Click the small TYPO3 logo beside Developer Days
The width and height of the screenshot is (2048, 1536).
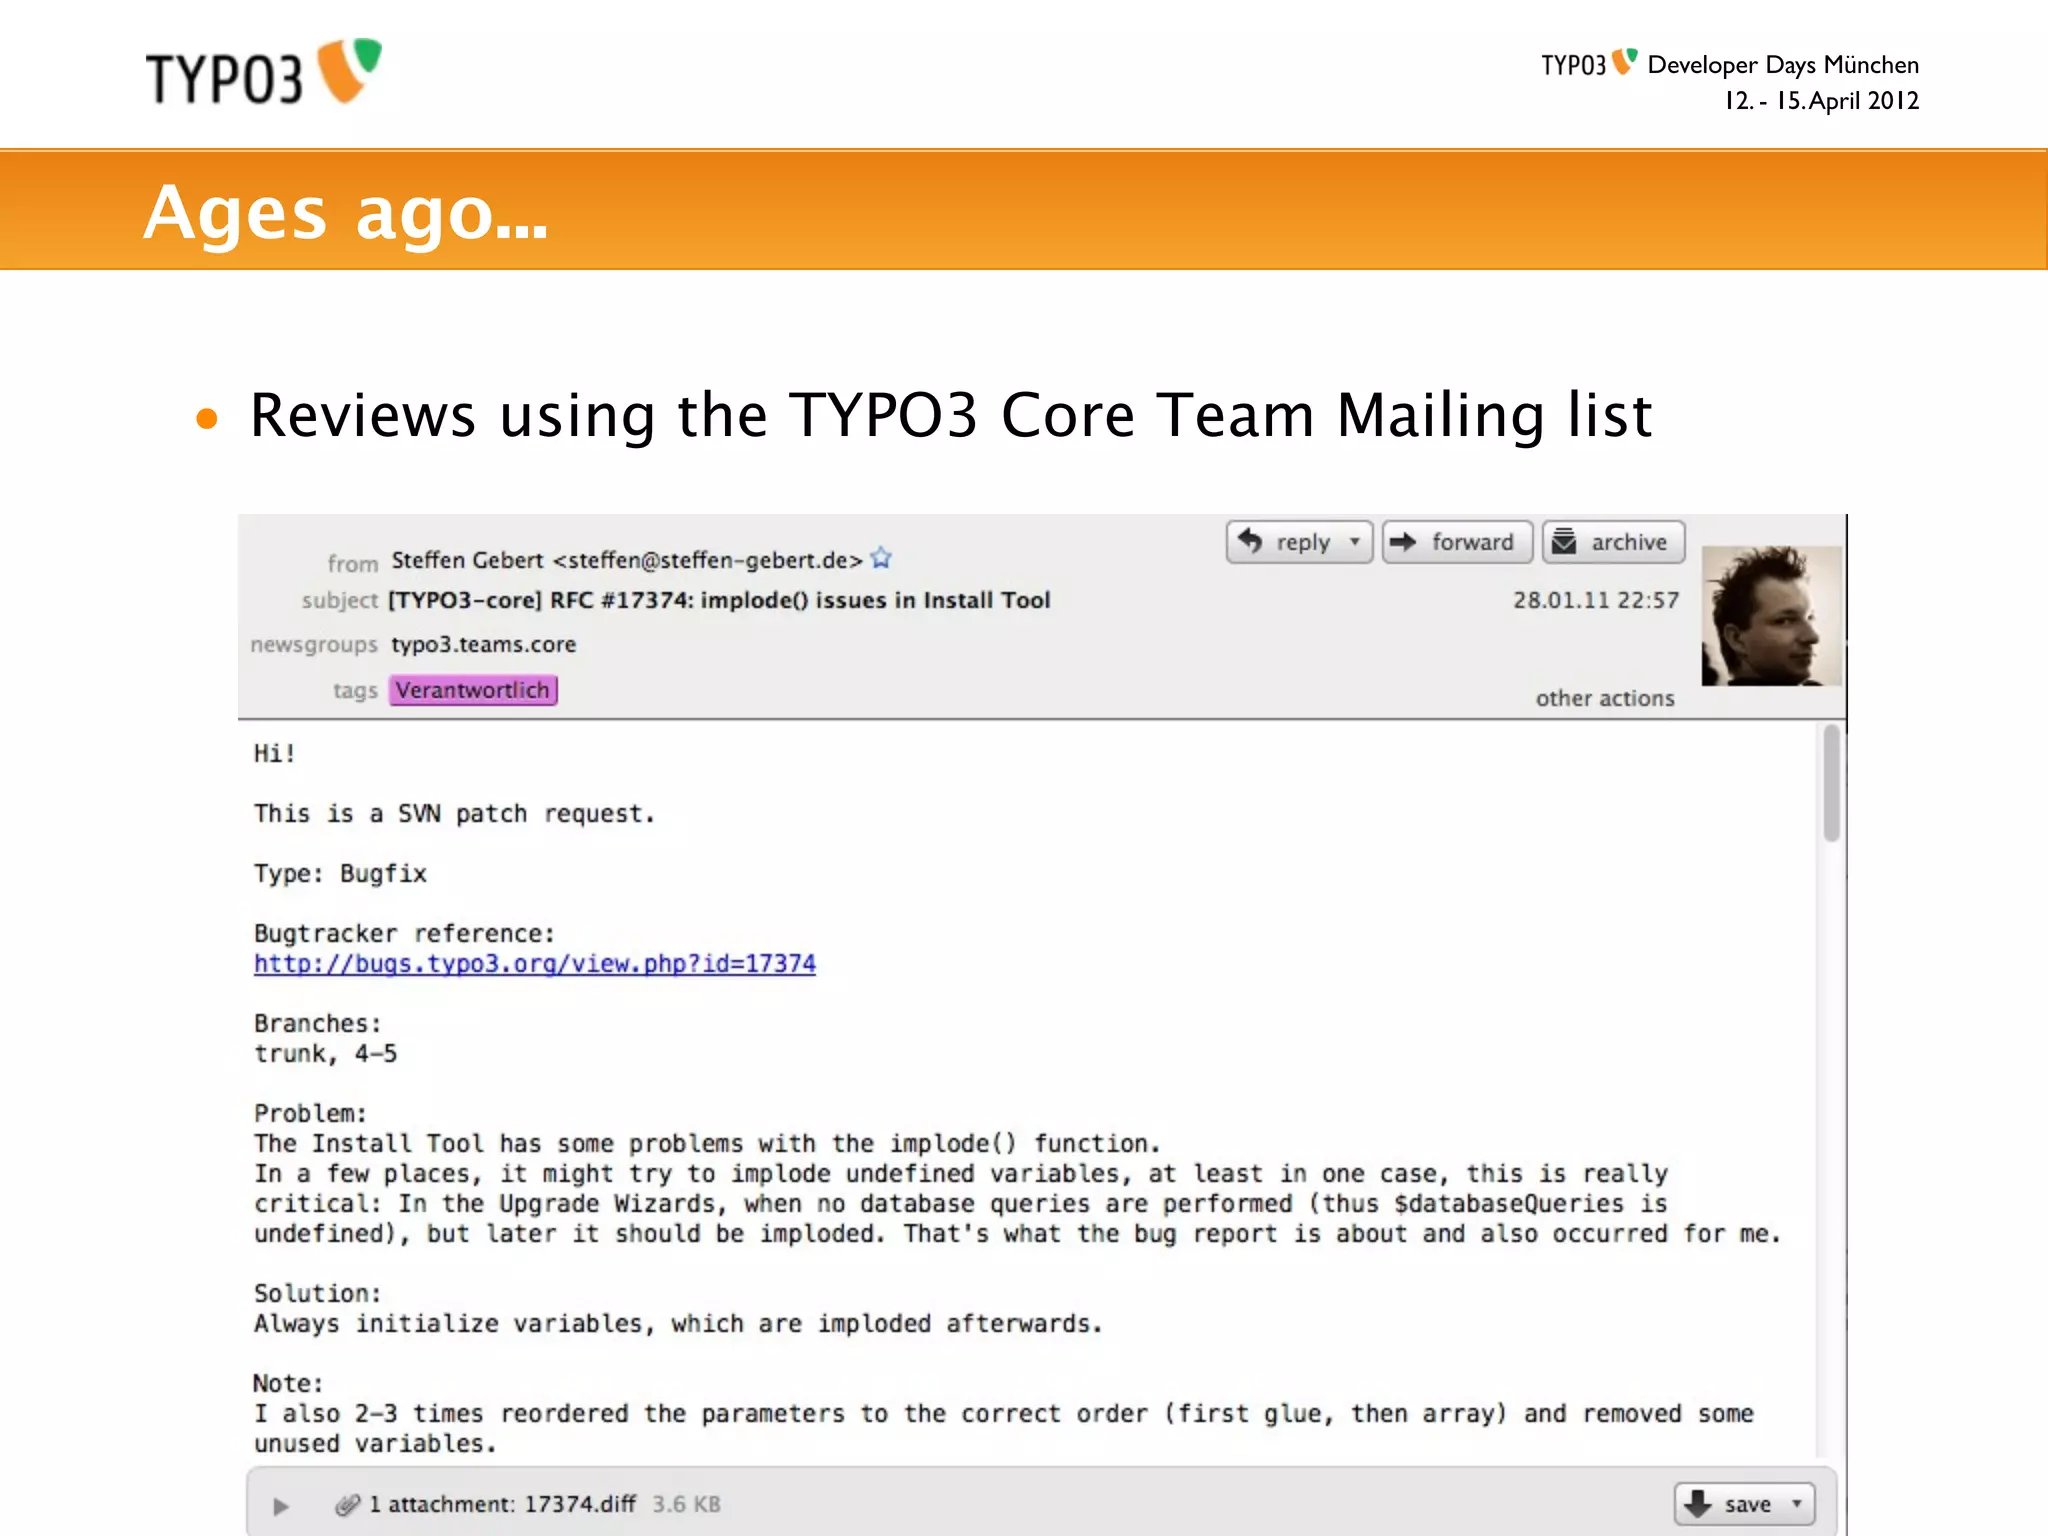[x=1588, y=64]
